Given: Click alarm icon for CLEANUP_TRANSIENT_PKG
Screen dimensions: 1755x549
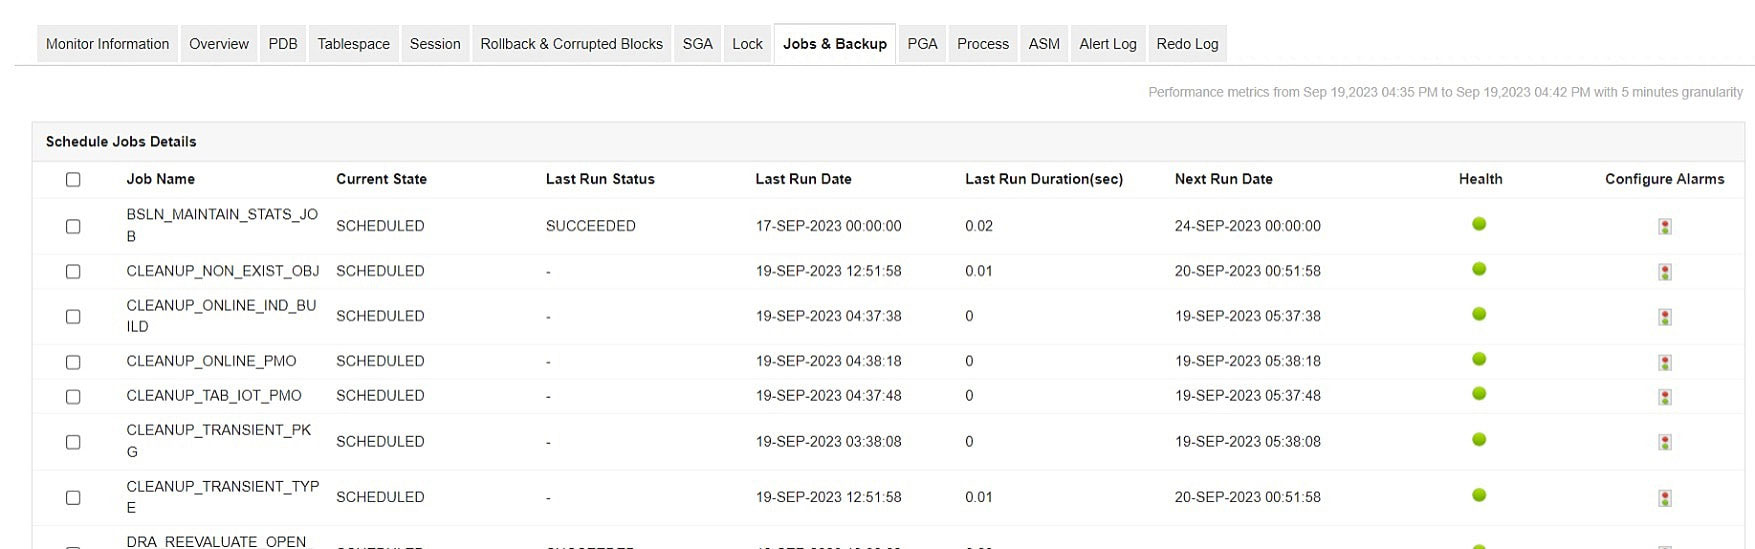Looking at the screenshot, I should tap(1664, 442).
